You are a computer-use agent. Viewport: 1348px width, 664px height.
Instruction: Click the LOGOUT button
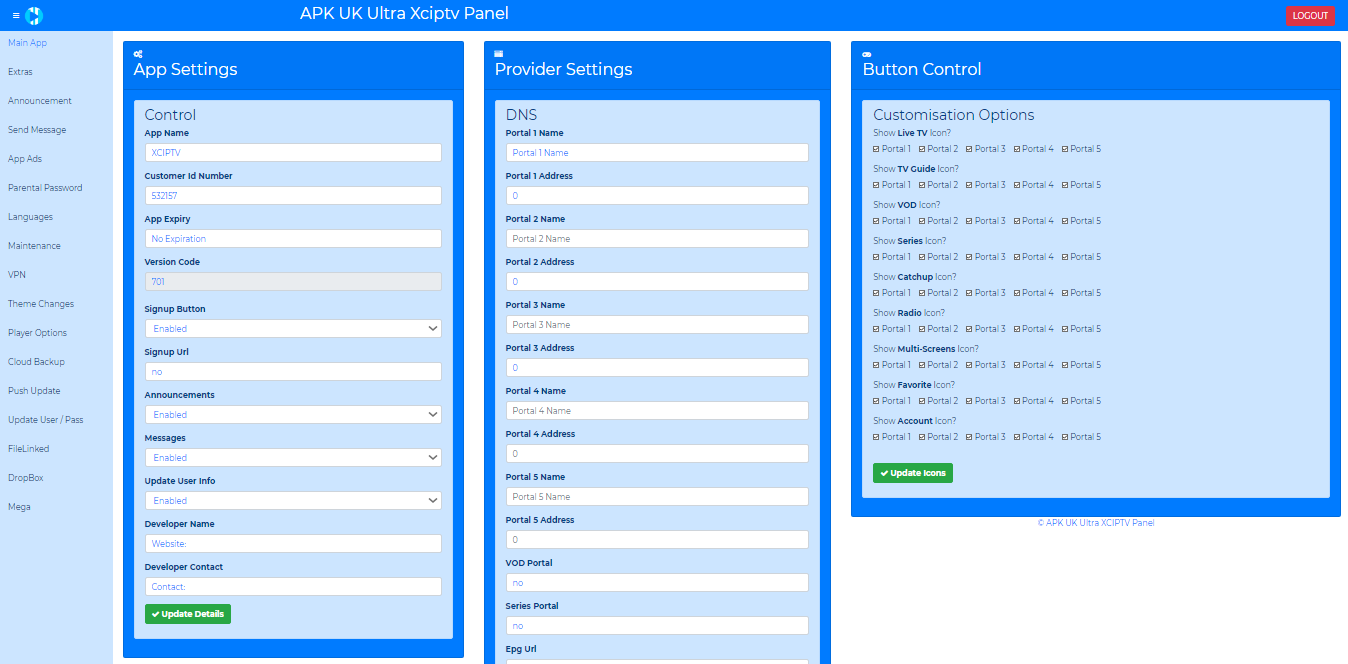click(x=1310, y=15)
